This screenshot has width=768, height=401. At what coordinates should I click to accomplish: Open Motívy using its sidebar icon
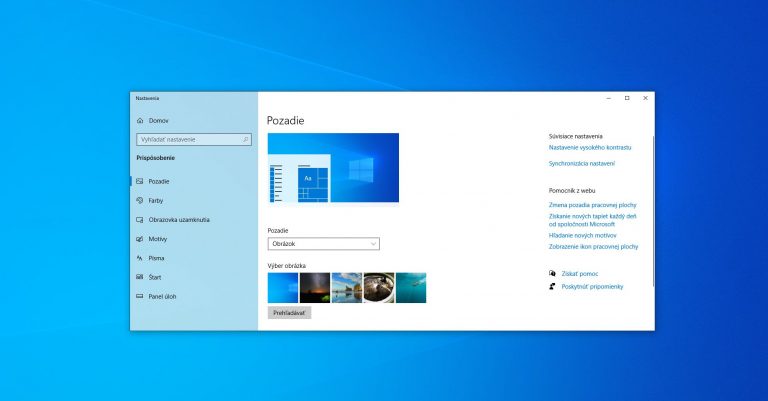click(139, 239)
